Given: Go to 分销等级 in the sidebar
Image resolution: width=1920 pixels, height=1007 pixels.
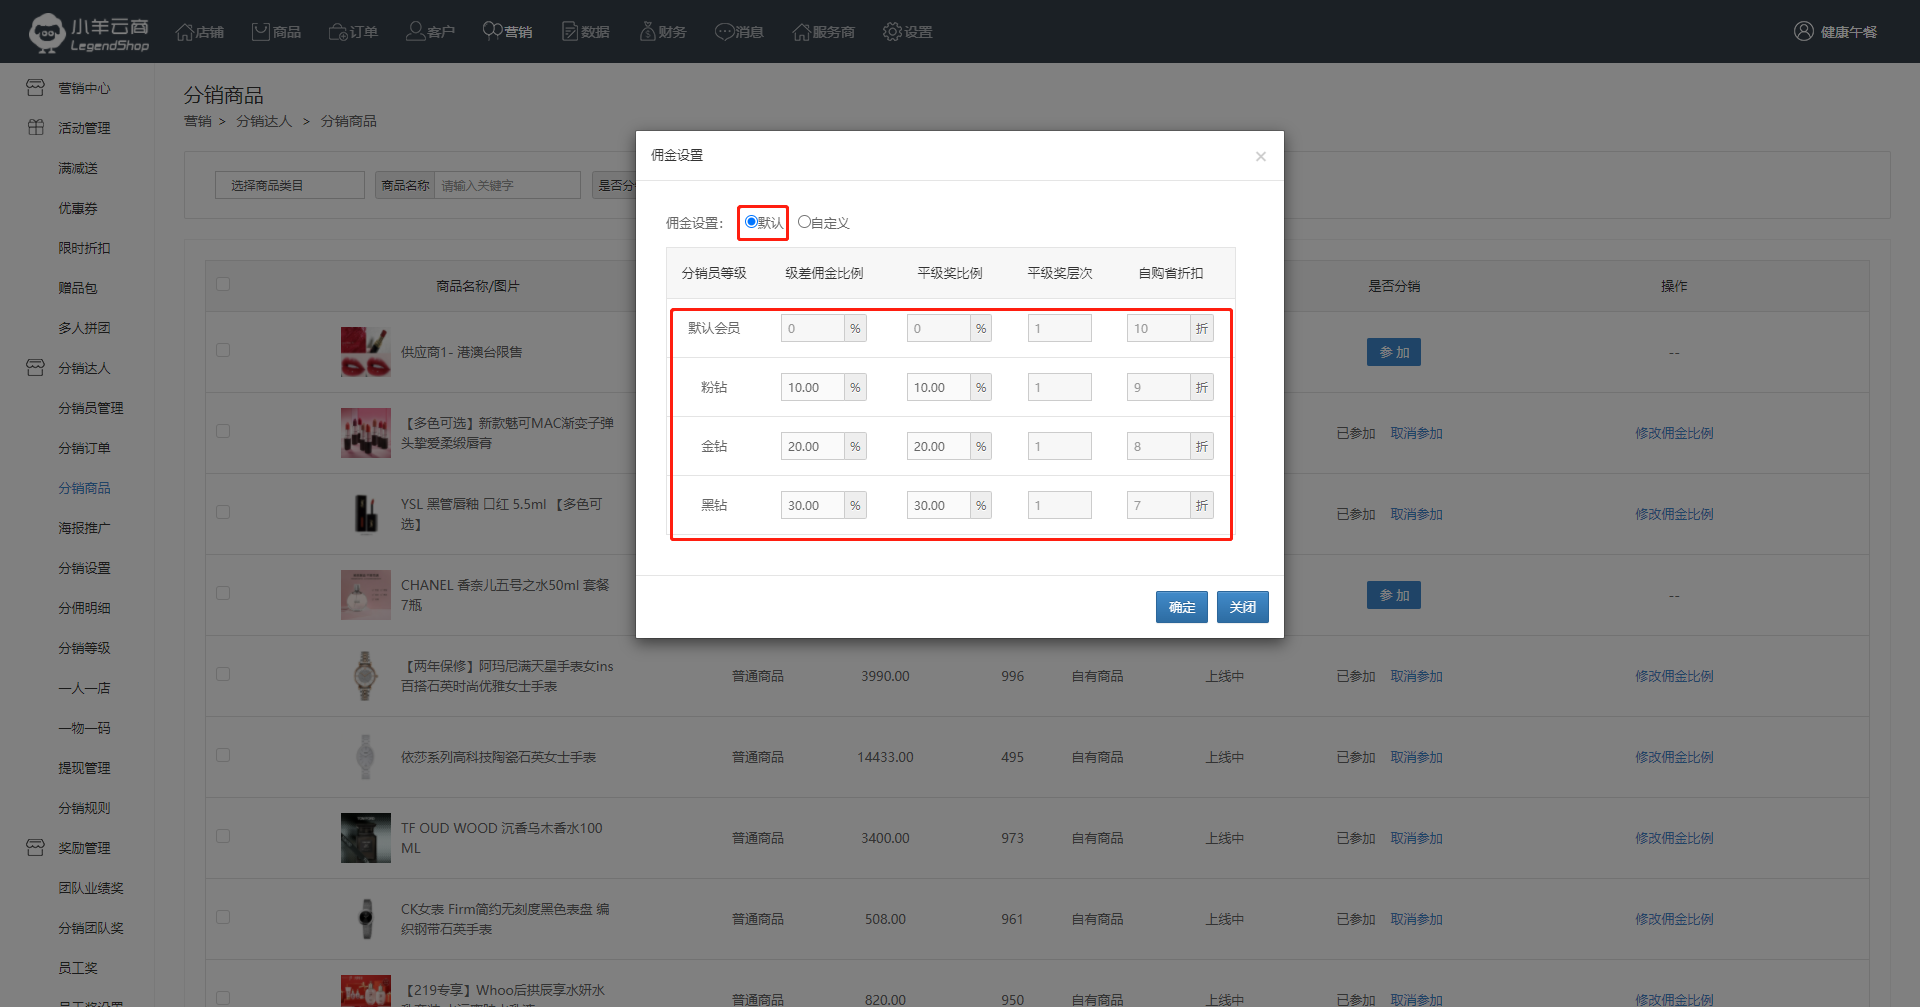Looking at the screenshot, I should pos(84,648).
